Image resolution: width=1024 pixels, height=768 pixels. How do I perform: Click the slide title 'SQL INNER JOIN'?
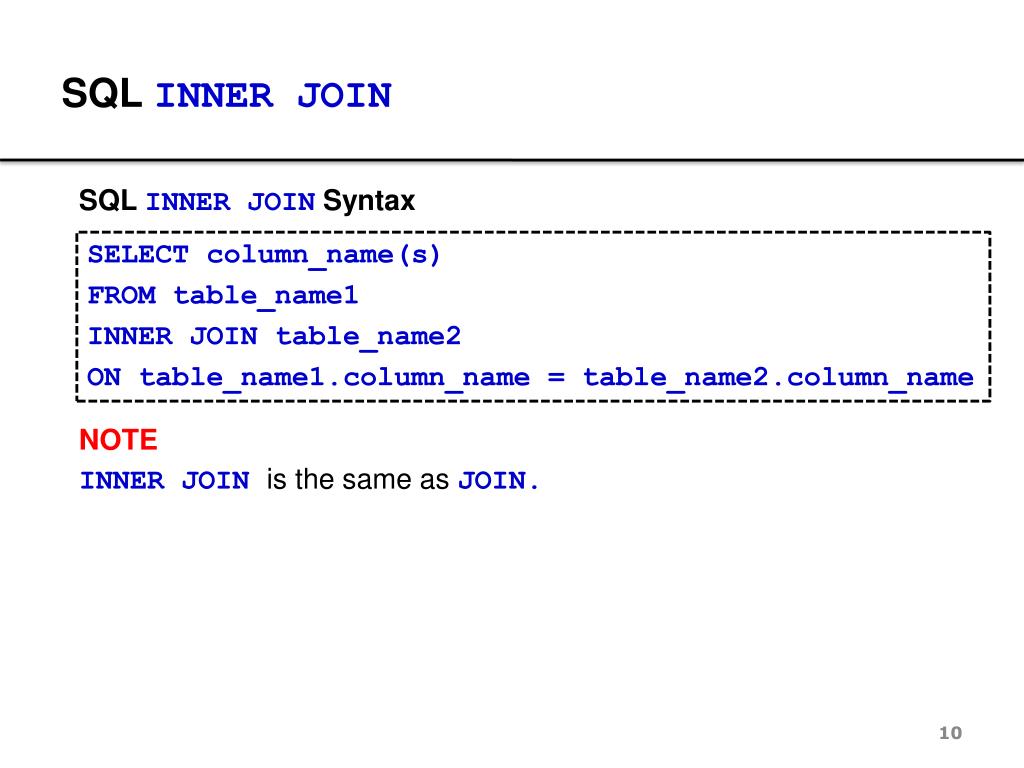[x=227, y=94]
